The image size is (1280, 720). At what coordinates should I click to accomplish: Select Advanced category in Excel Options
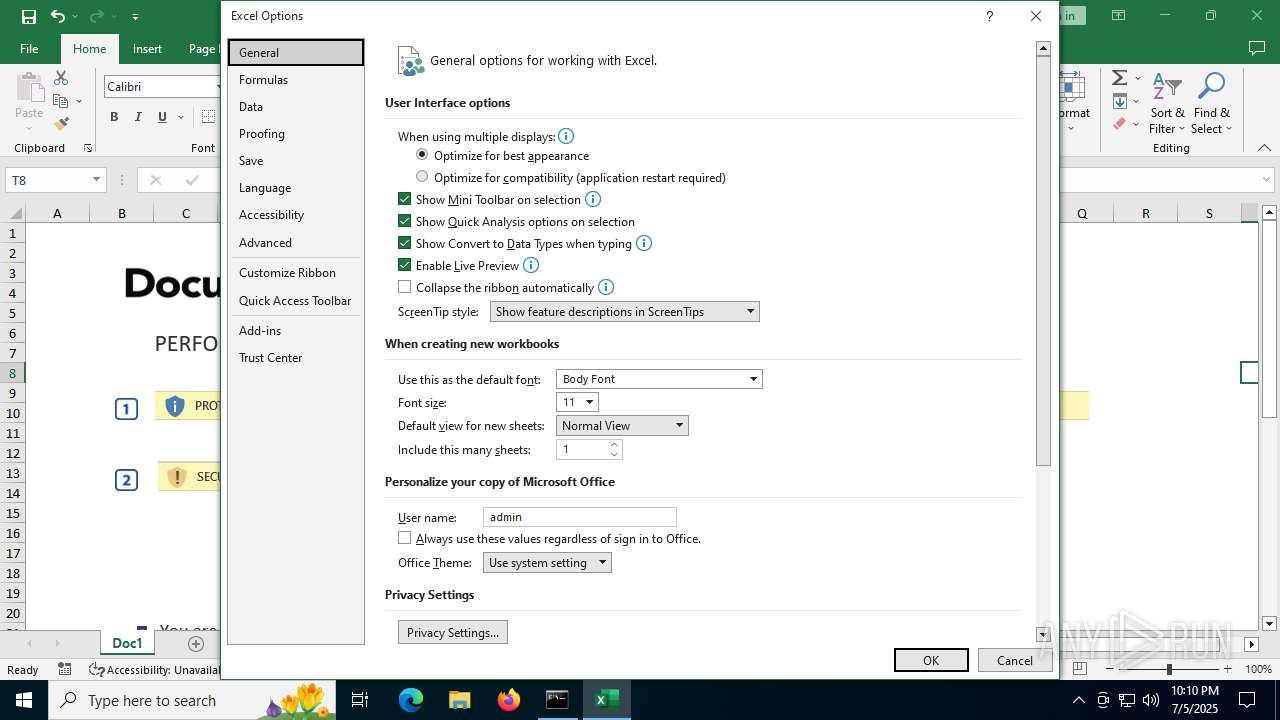[x=296, y=243]
